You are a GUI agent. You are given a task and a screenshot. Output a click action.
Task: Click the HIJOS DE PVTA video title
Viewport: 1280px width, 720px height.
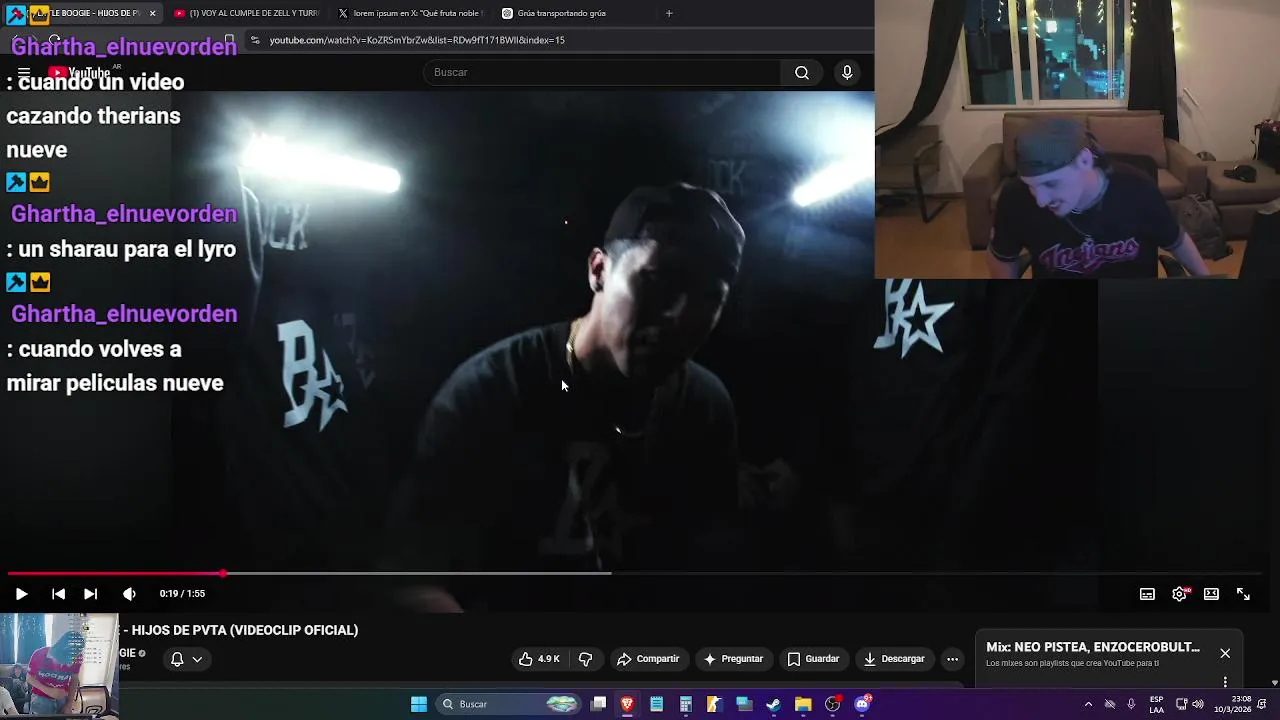[x=245, y=630]
